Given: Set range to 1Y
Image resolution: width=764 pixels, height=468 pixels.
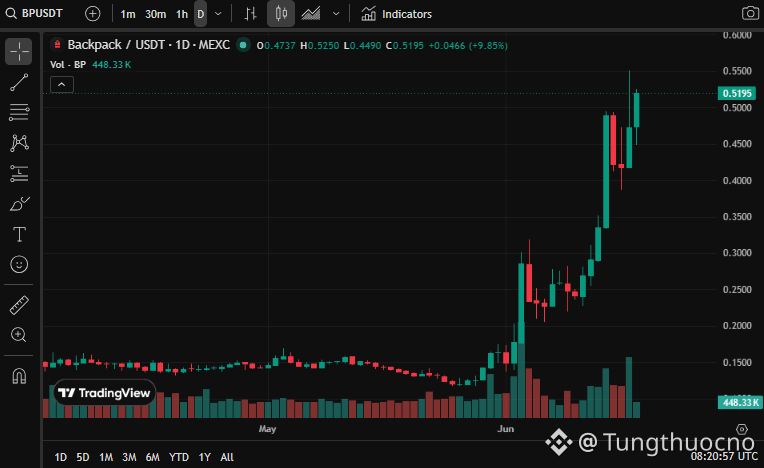Looking at the screenshot, I should pyautogui.click(x=205, y=457).
